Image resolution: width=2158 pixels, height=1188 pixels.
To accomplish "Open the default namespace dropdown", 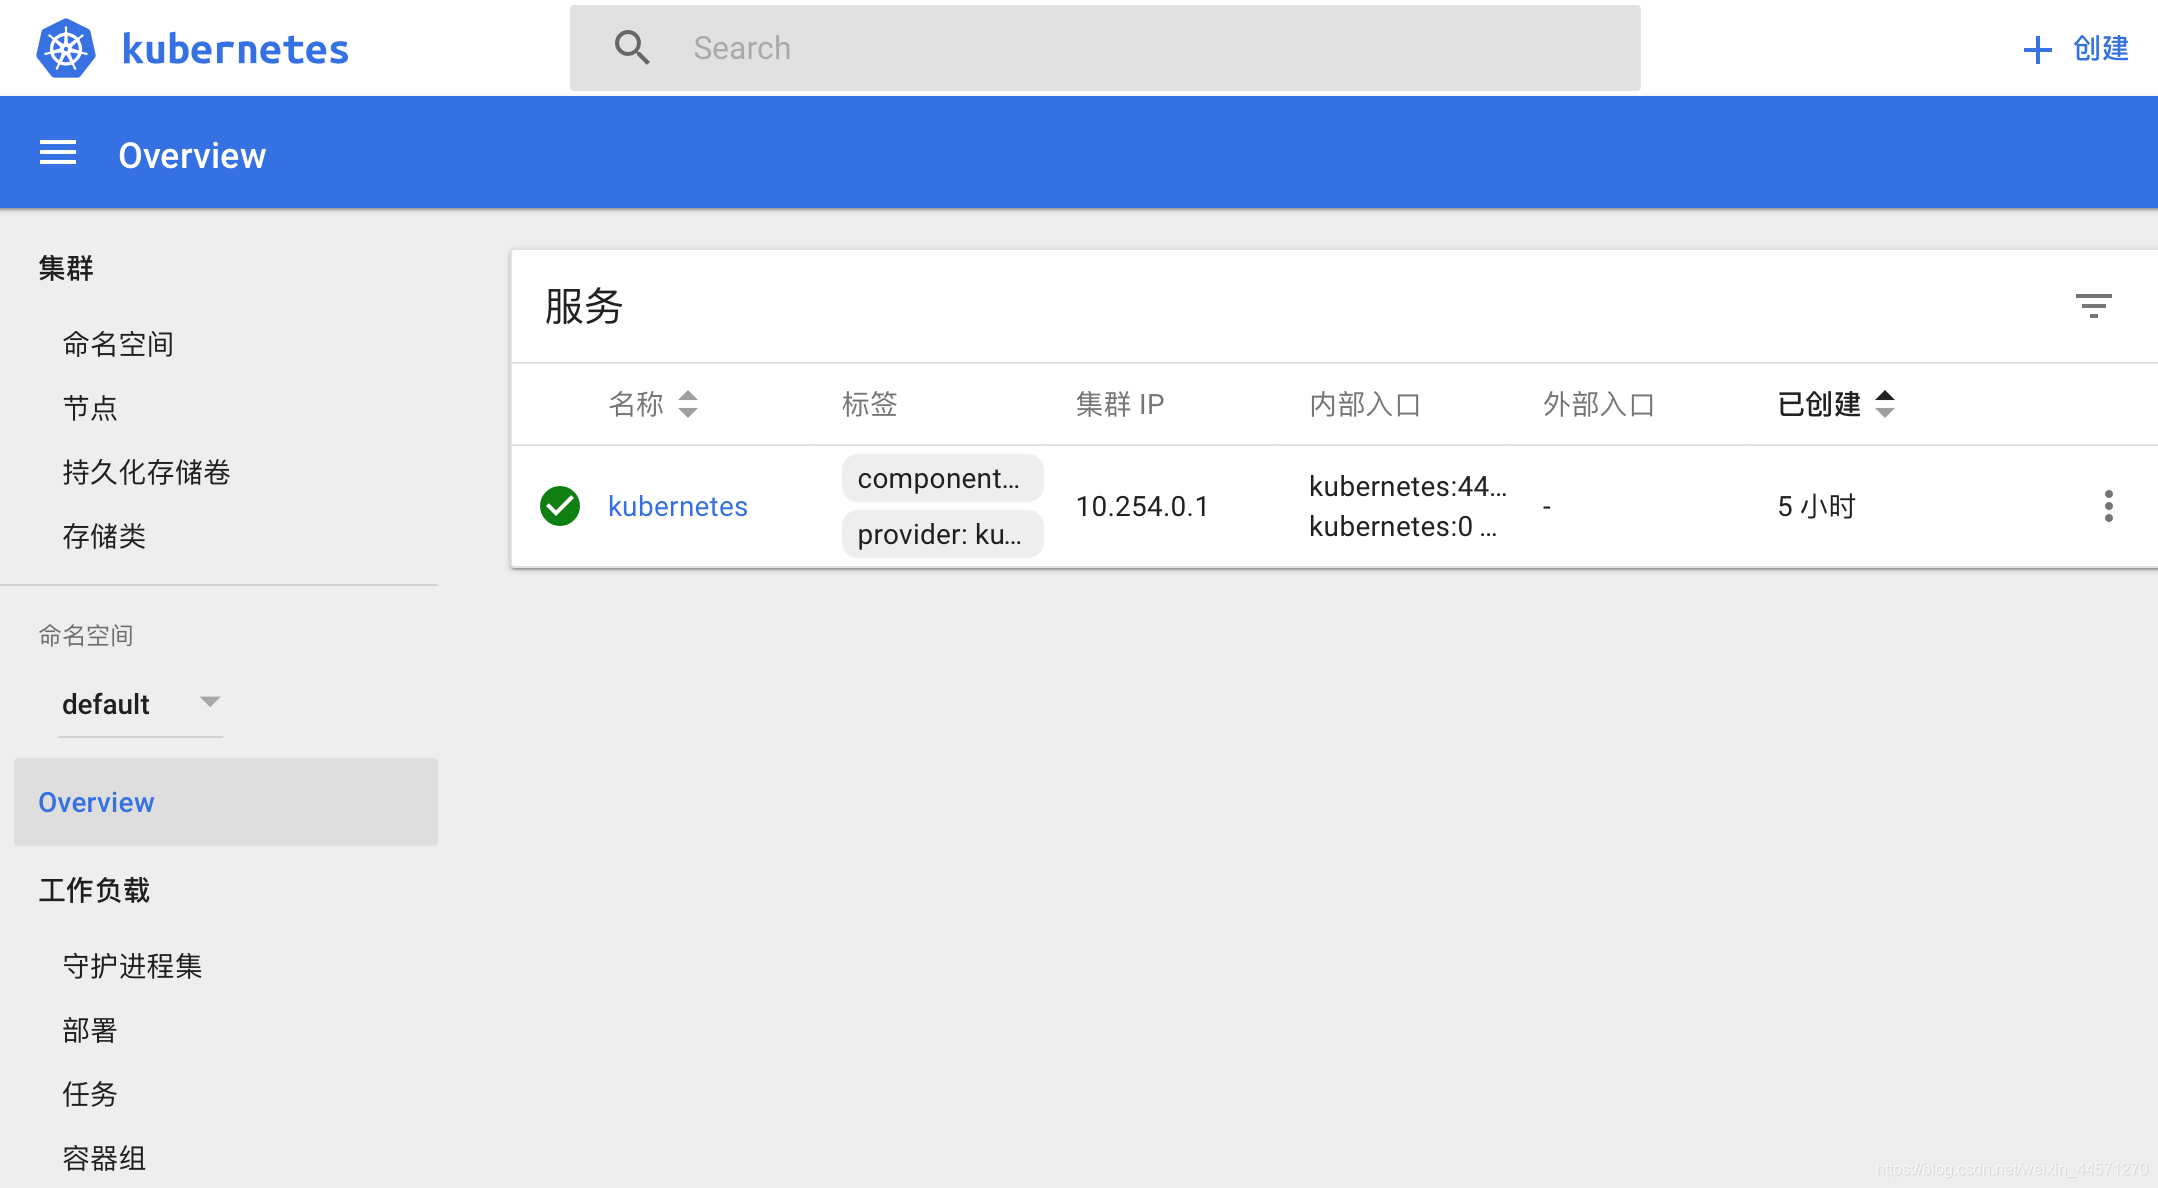I will point(140,704).
